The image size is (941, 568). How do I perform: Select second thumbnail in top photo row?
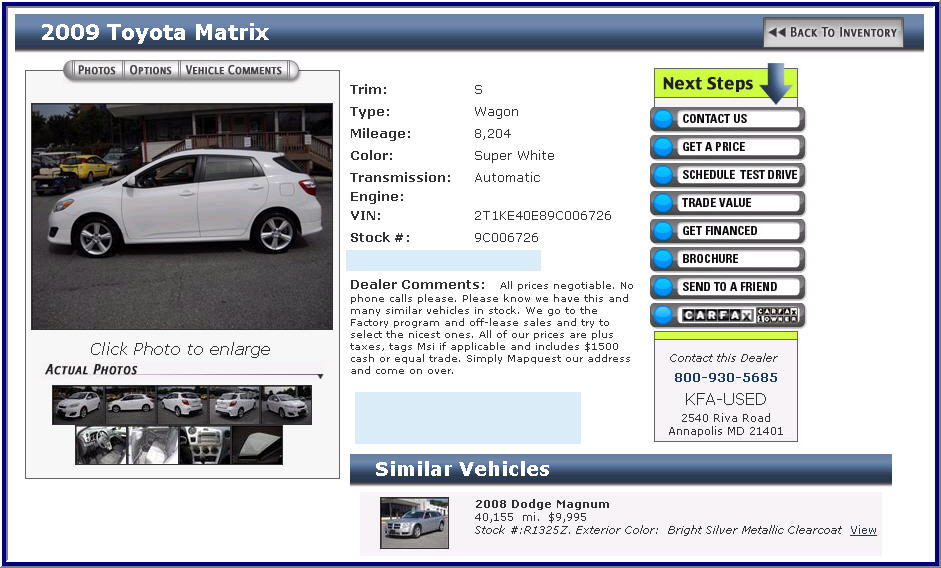(x=131, y=405)
